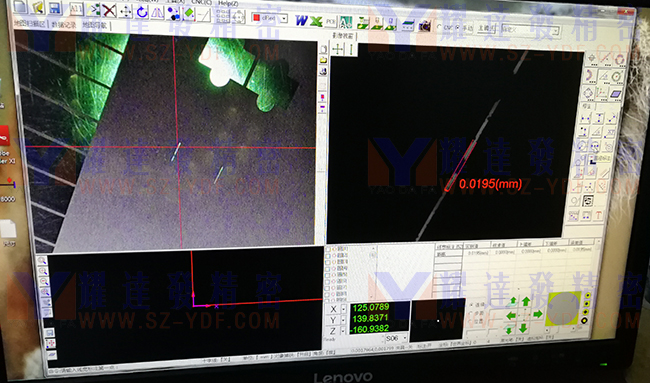Image resolution: width=650 pixels, height=383 pixels.
Task: Expand the S06 dropdown below coordinates
Action: [405, 339]
